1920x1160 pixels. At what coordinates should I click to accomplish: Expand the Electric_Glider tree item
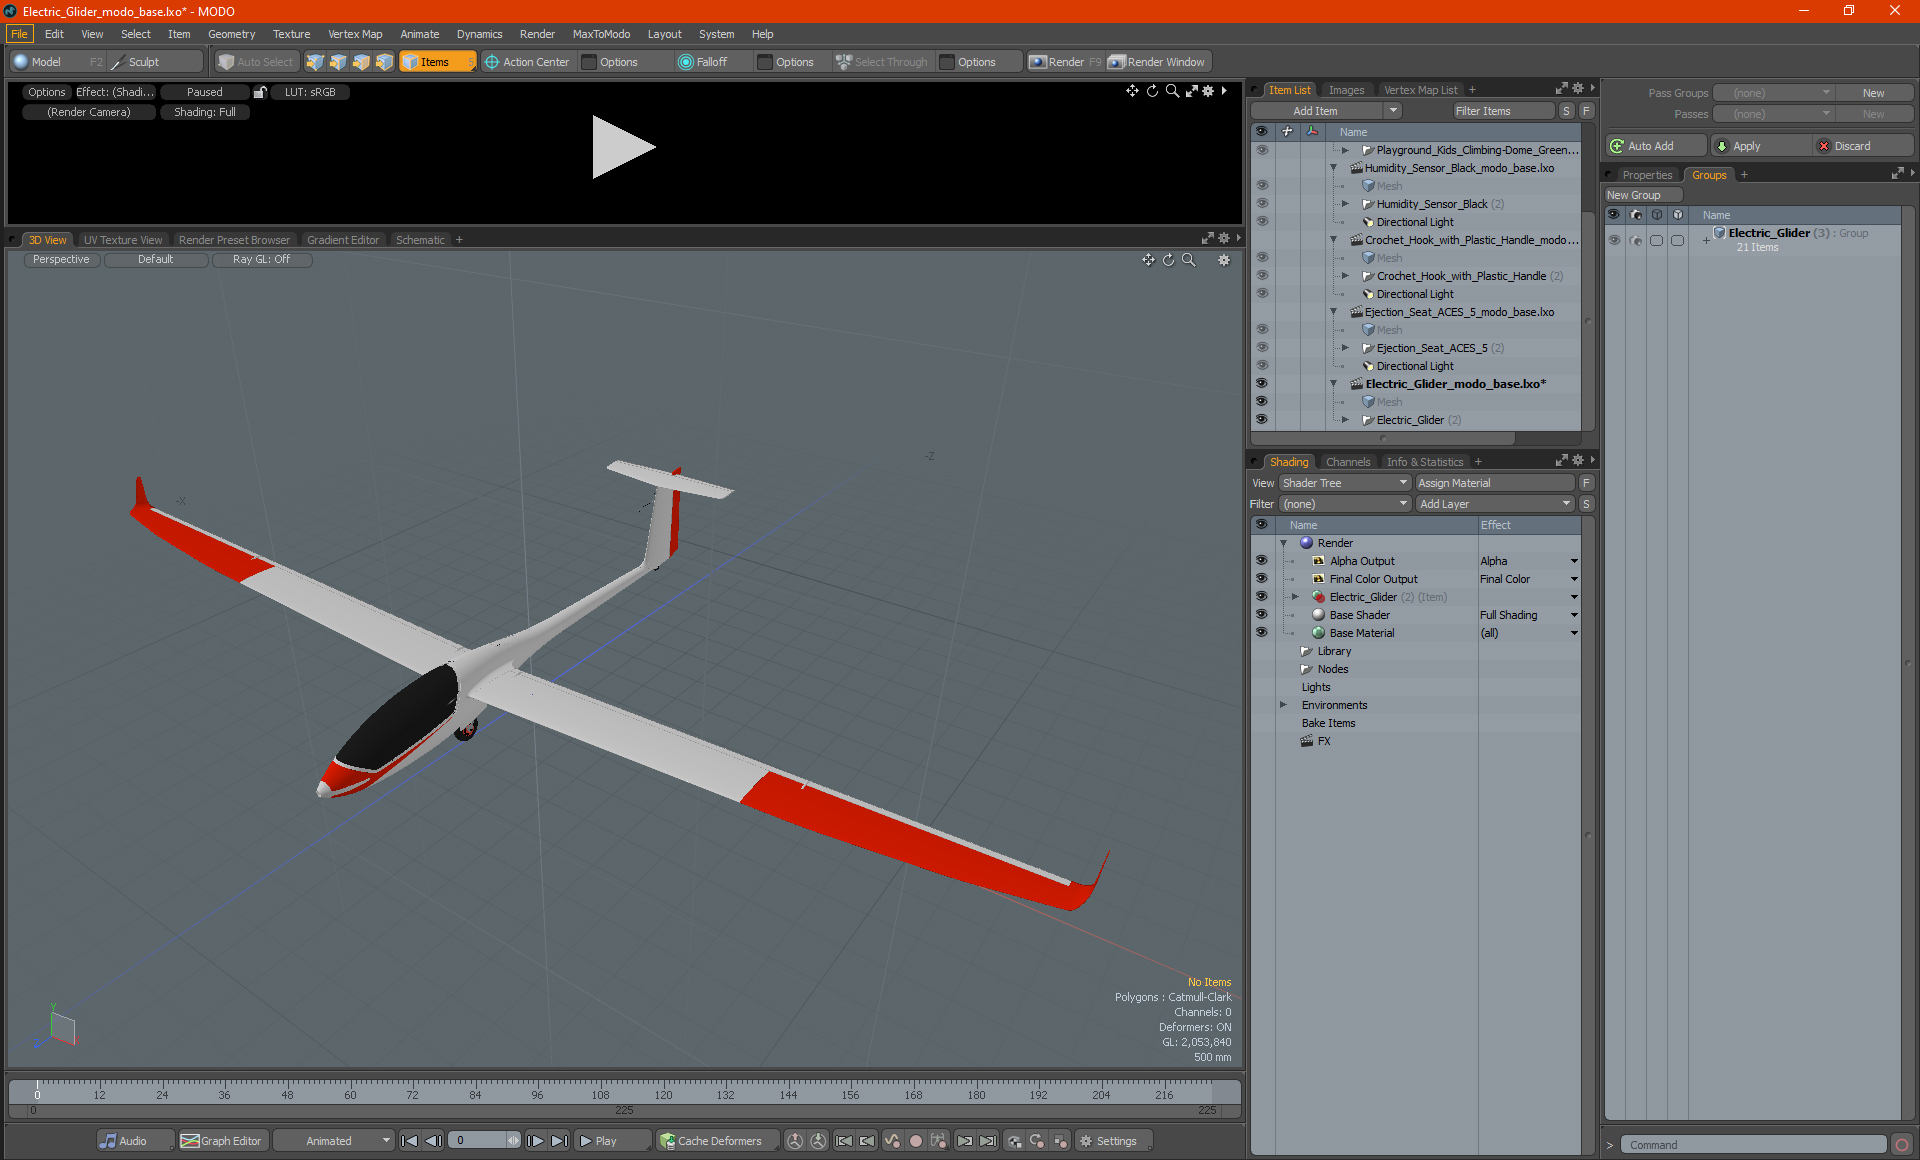[1345, 420]
